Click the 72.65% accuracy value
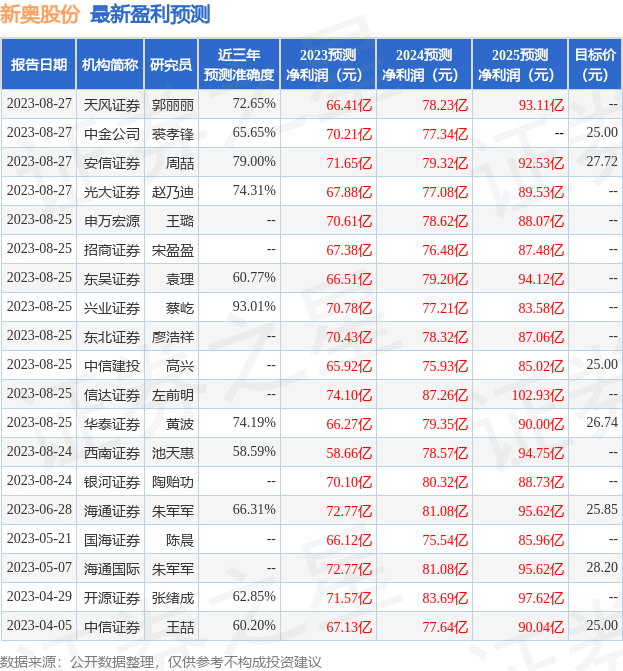The image size is (623, 671). tap(254, 104)
